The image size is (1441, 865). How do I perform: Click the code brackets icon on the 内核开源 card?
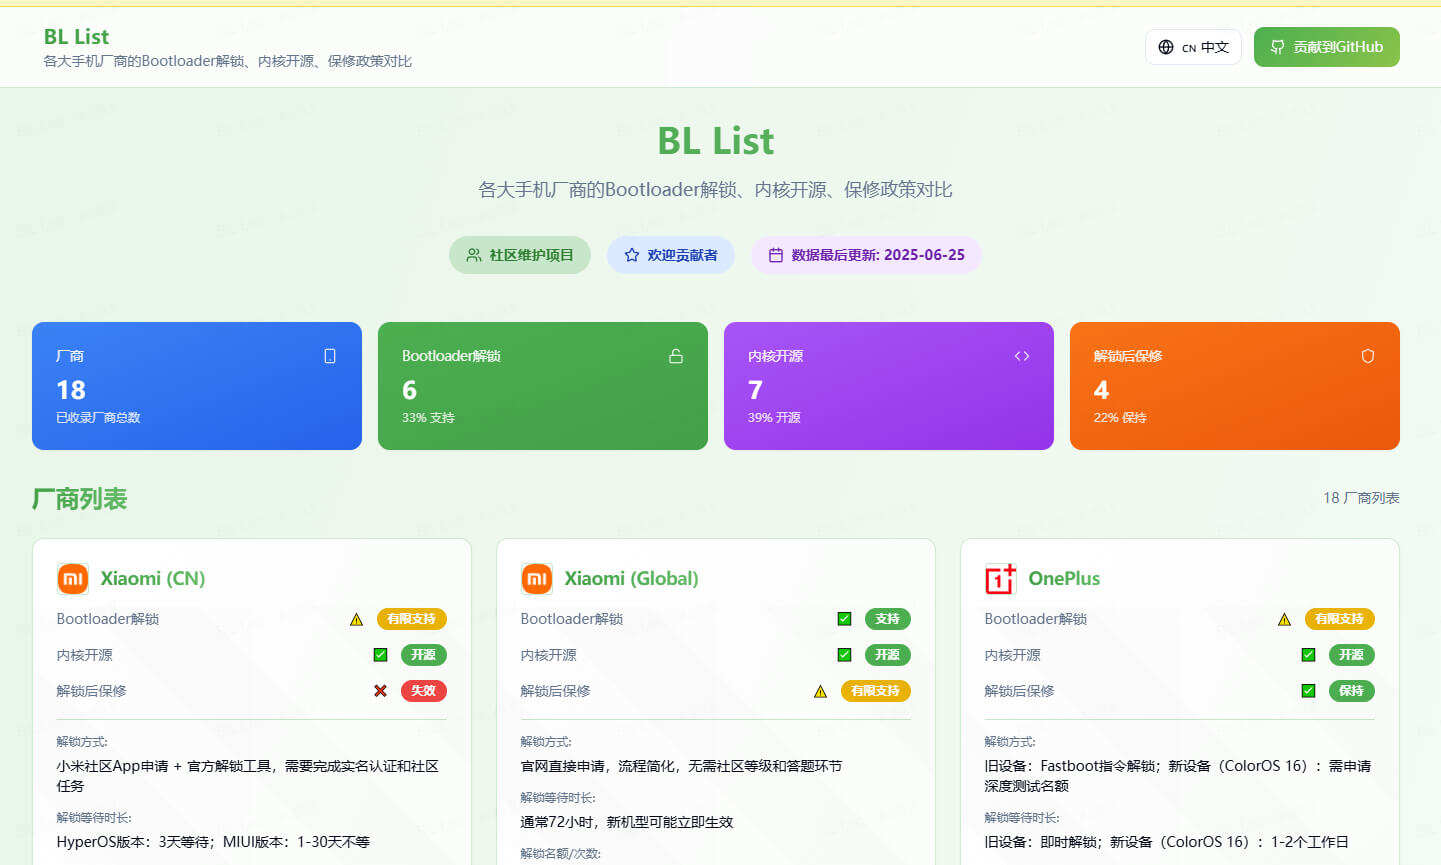click(1022, 355)
